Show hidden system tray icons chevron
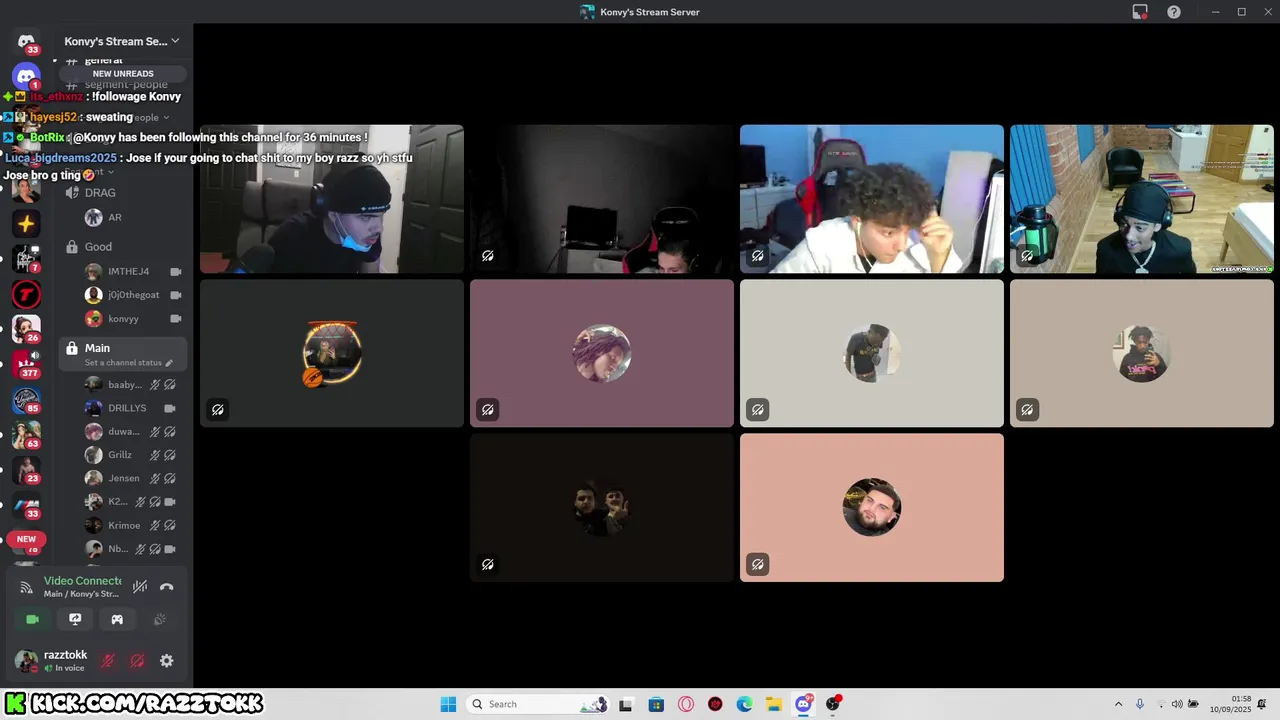The image size is (1280, 720). (x=1118, y=704)
